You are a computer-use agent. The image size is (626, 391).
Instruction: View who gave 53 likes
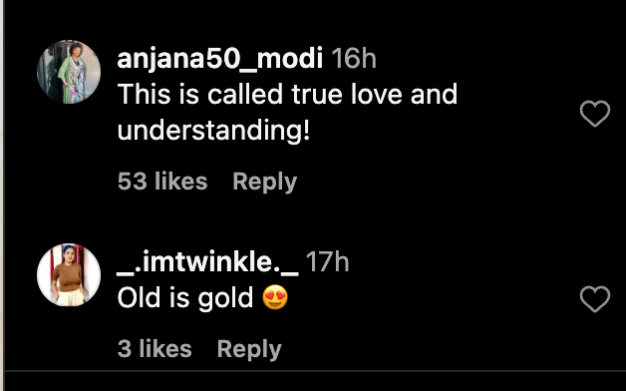(x=162, y=181)
